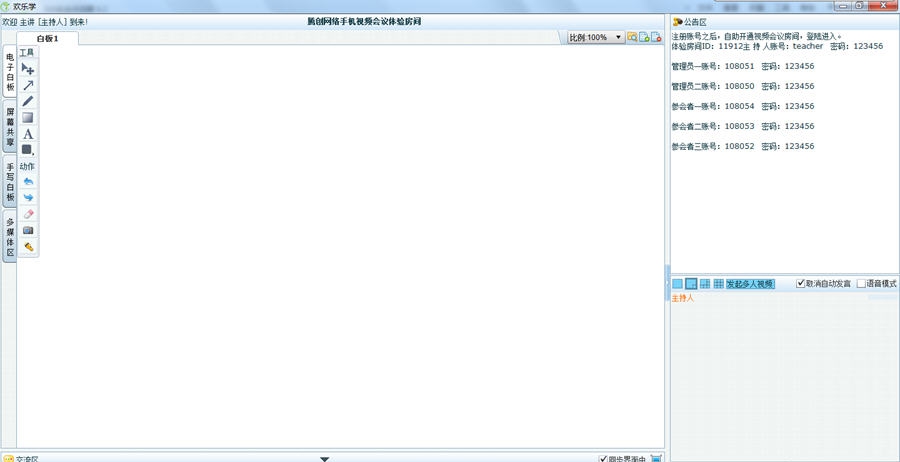Click the add new whiteboard page icon
Viewport: 900px width, 462px height.
pyautogui.click(x=644, y=37)
